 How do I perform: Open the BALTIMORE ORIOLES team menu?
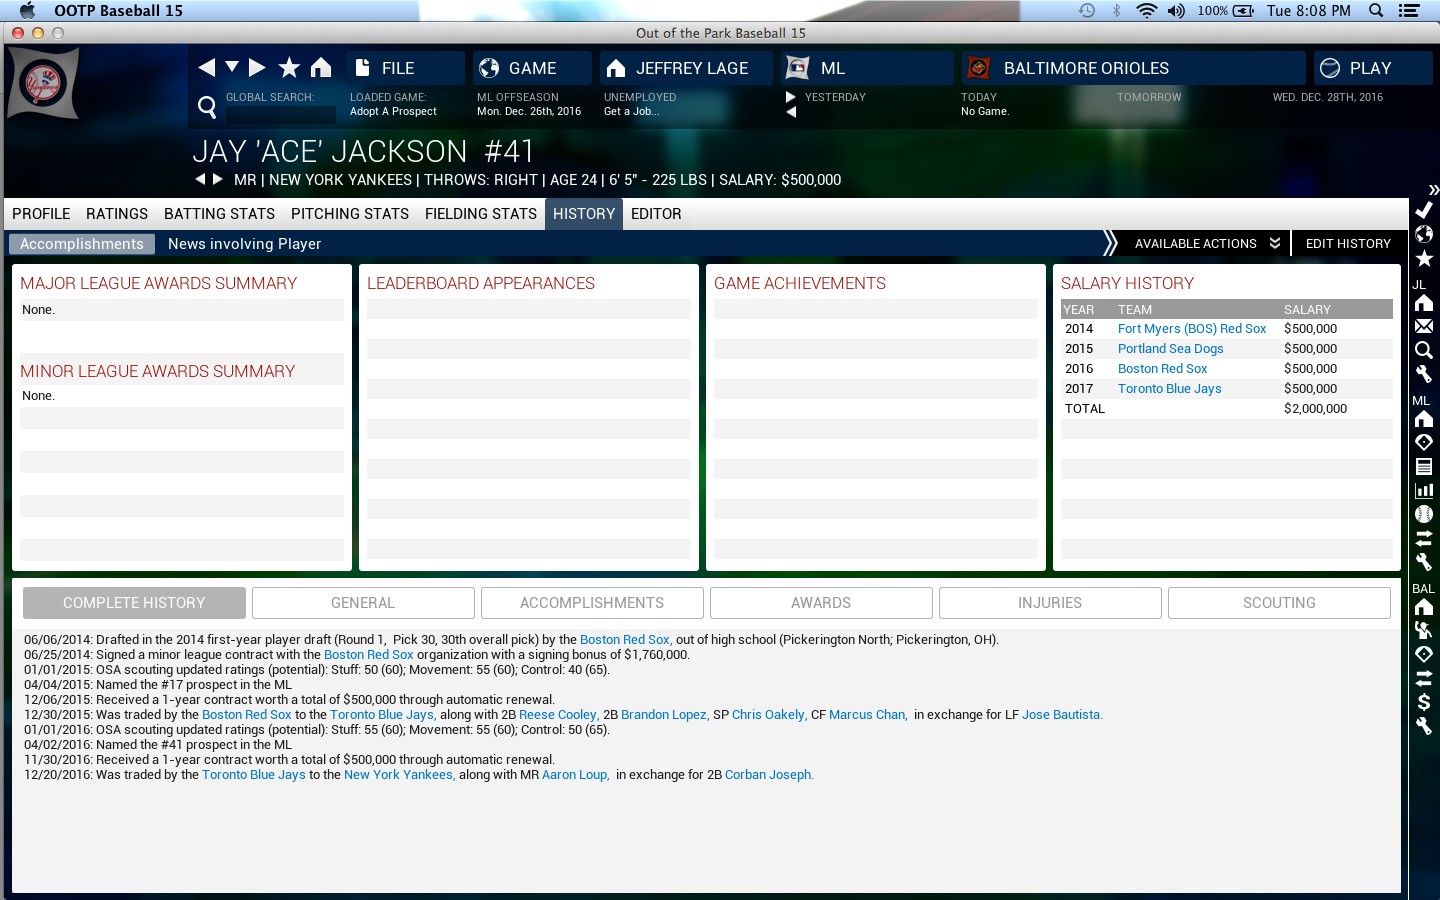[1134, 68]
